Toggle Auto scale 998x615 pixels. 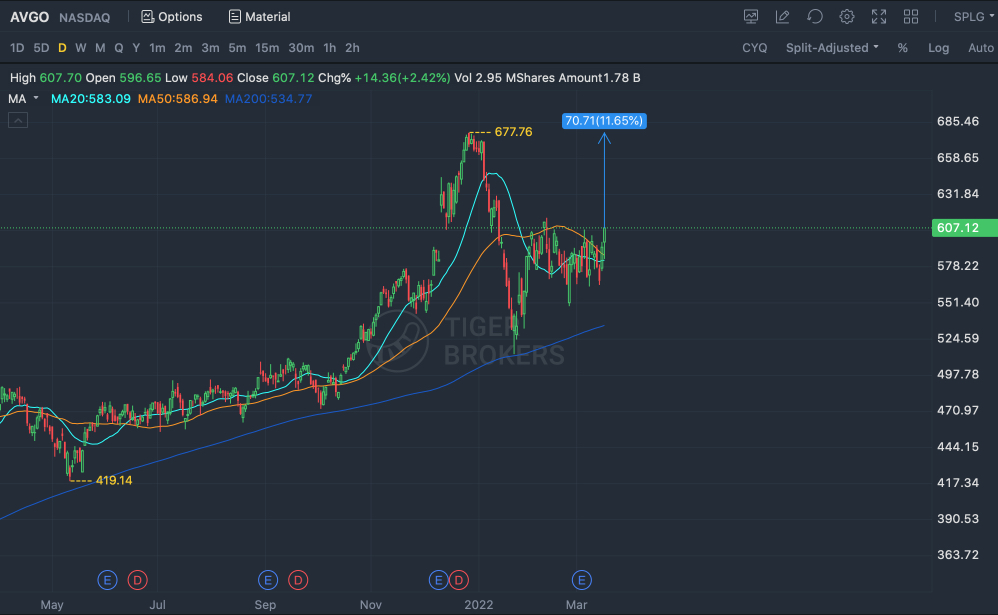tap(981, 48)
